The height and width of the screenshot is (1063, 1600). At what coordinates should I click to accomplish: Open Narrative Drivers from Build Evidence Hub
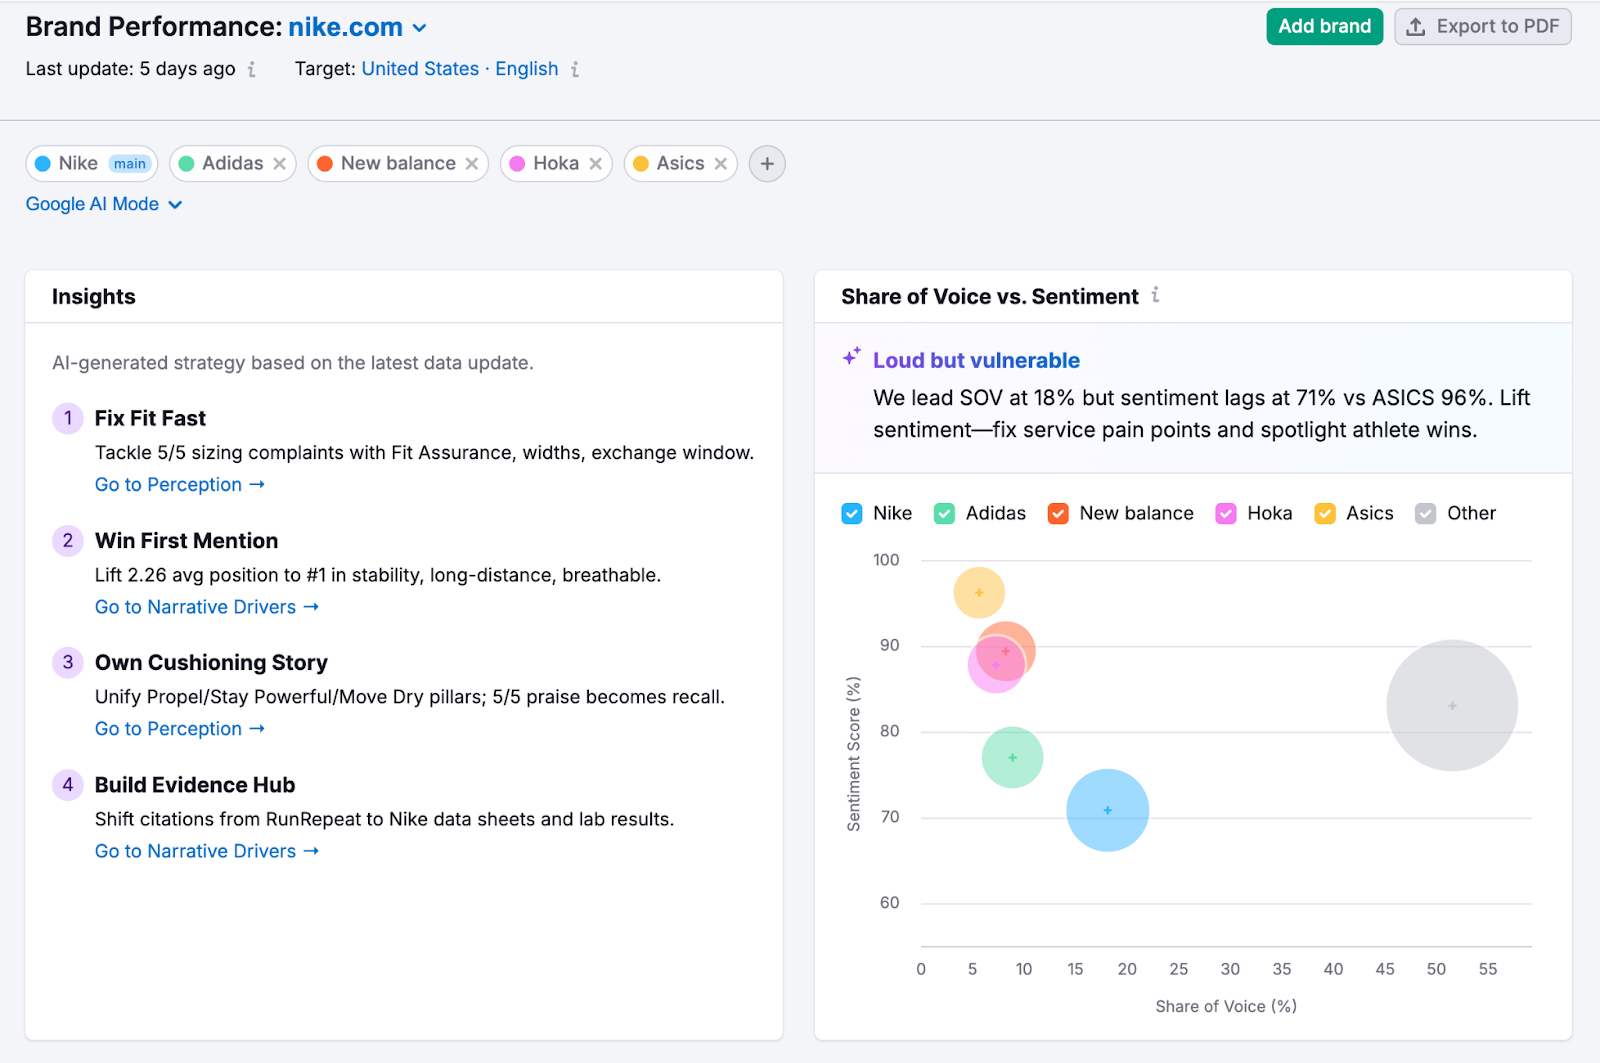pos(206,850)
